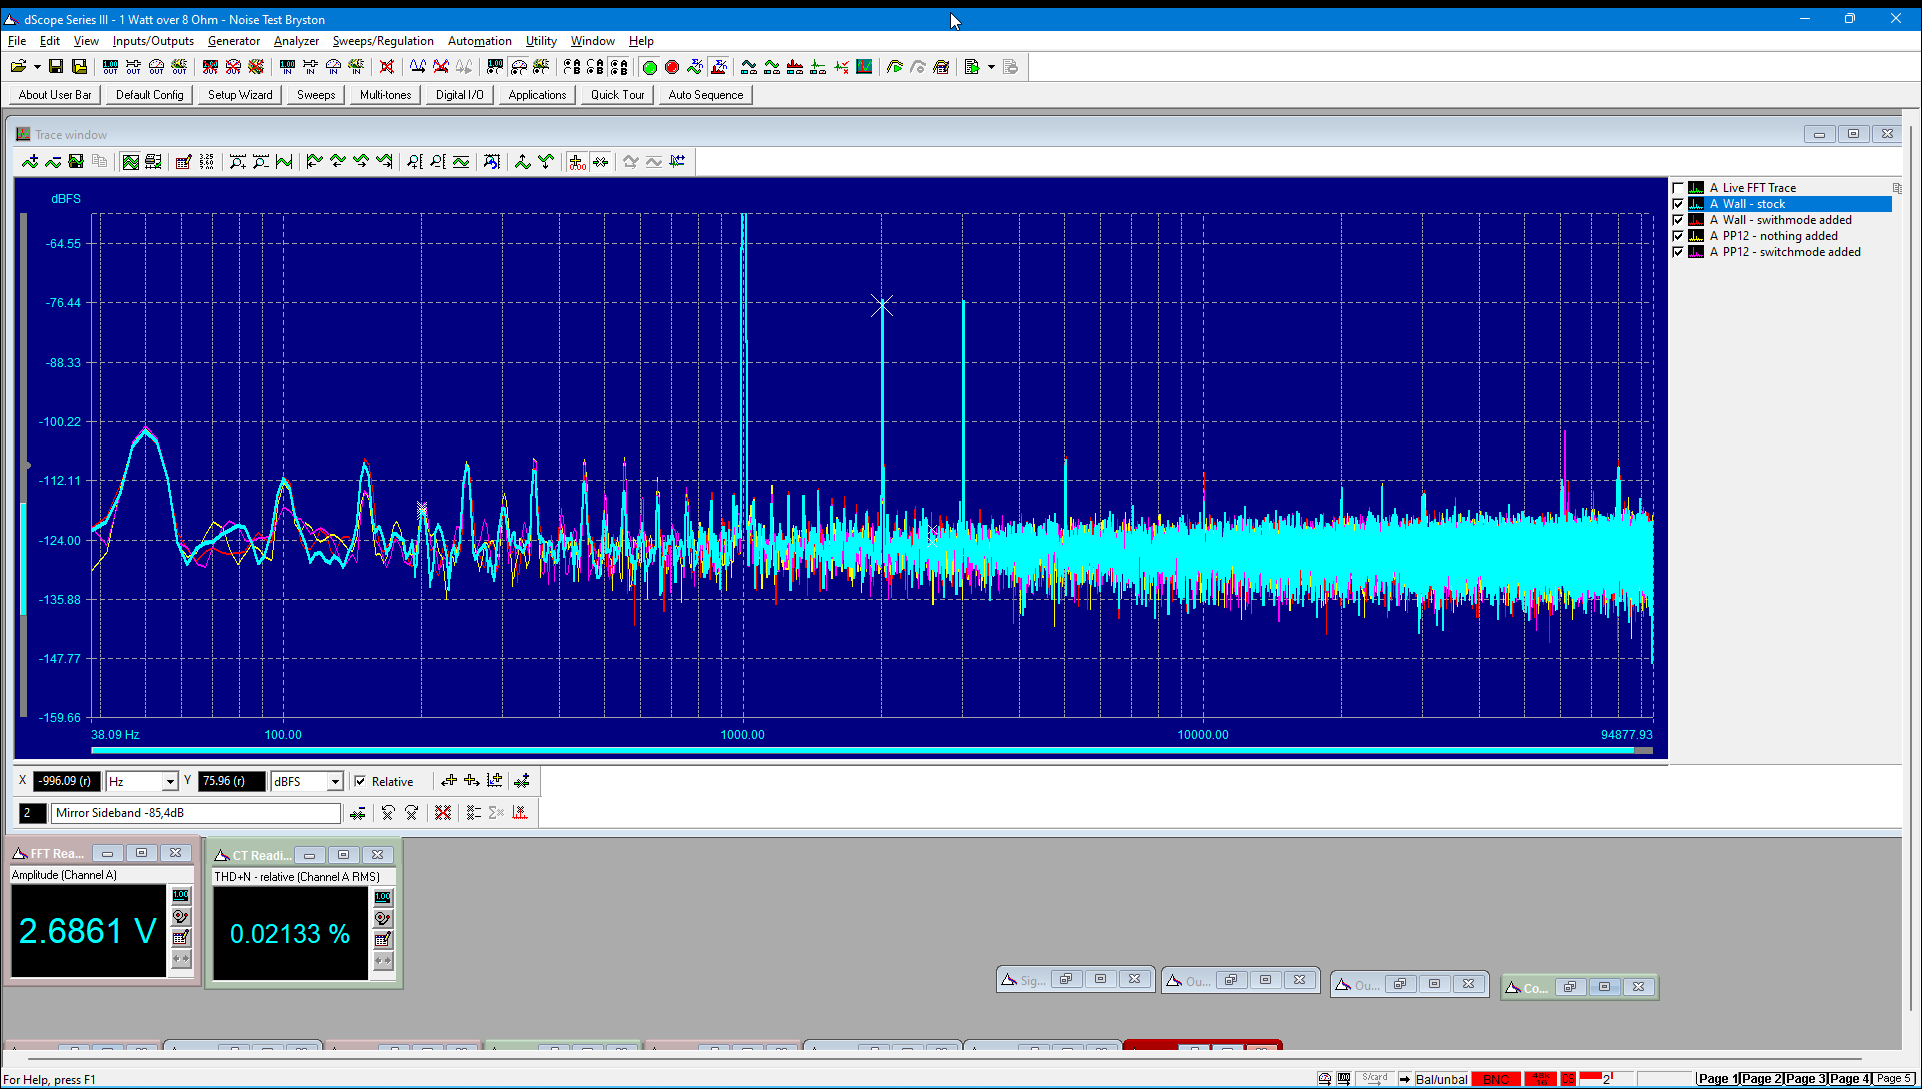Open the dBFS unit dropdown for Y cursor
The height and width of the screenshot is (1089, 1922).
pyautogui.click(x=335, y=782)
